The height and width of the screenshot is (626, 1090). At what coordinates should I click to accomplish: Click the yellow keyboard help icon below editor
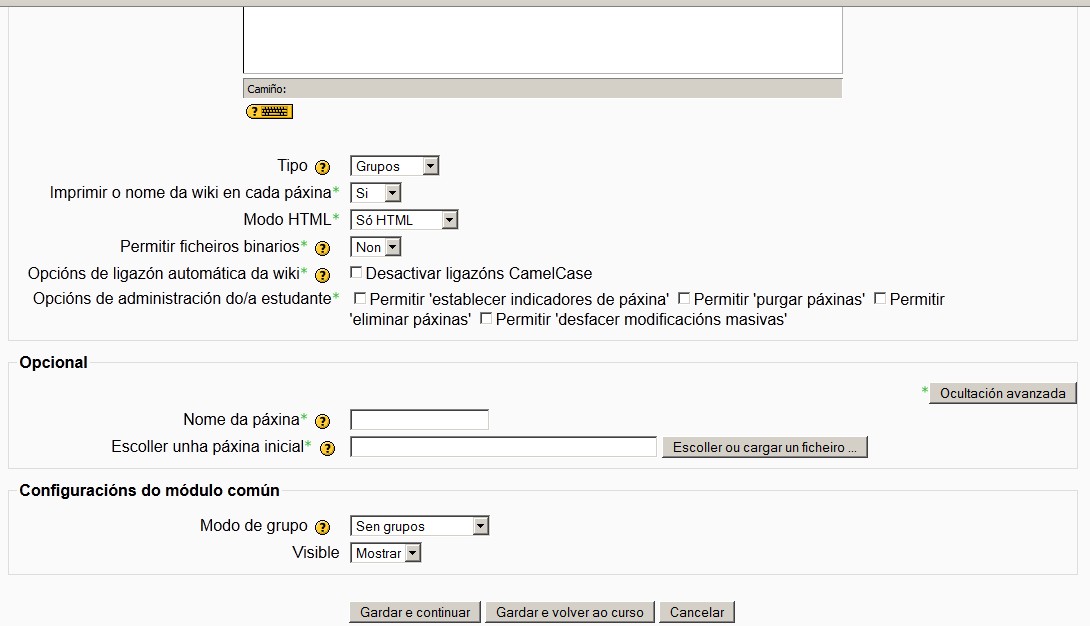pos(269,112)
